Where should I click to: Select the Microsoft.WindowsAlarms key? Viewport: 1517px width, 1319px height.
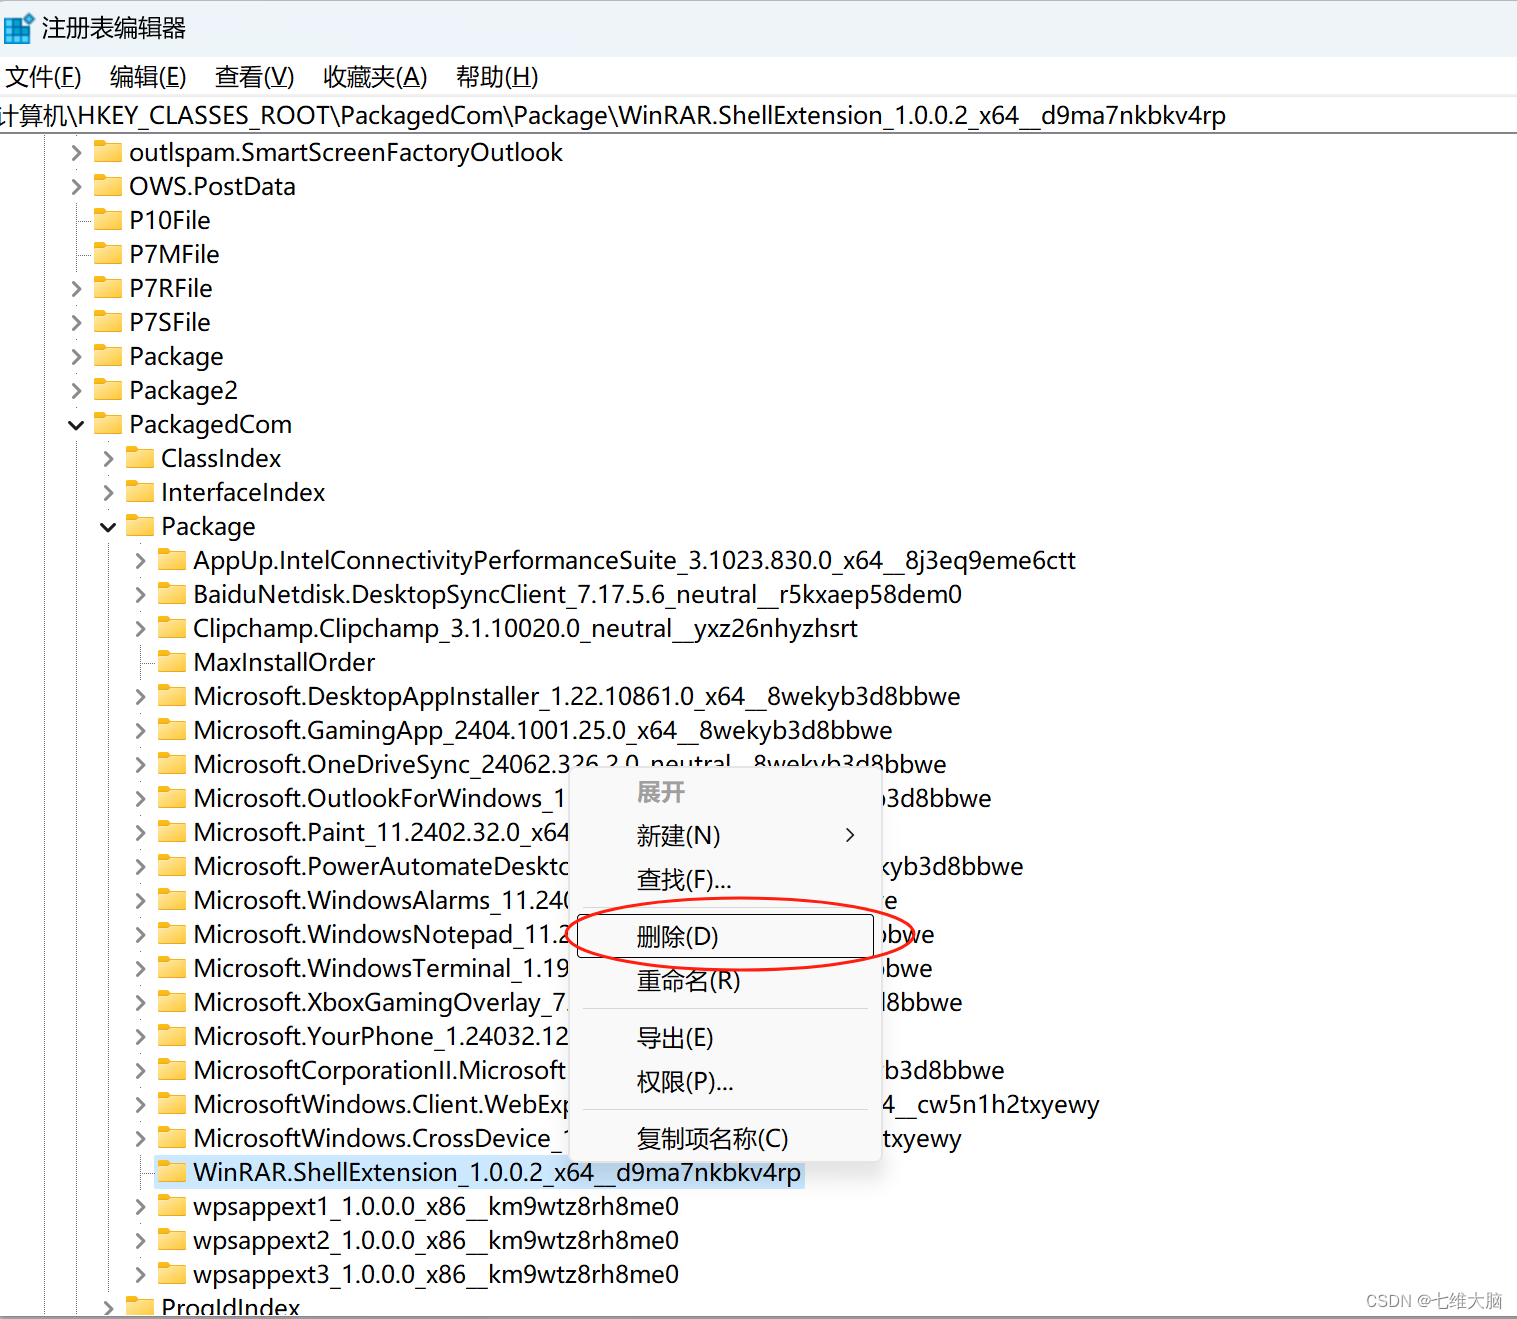pyautogui.click(x=381, y=900)
